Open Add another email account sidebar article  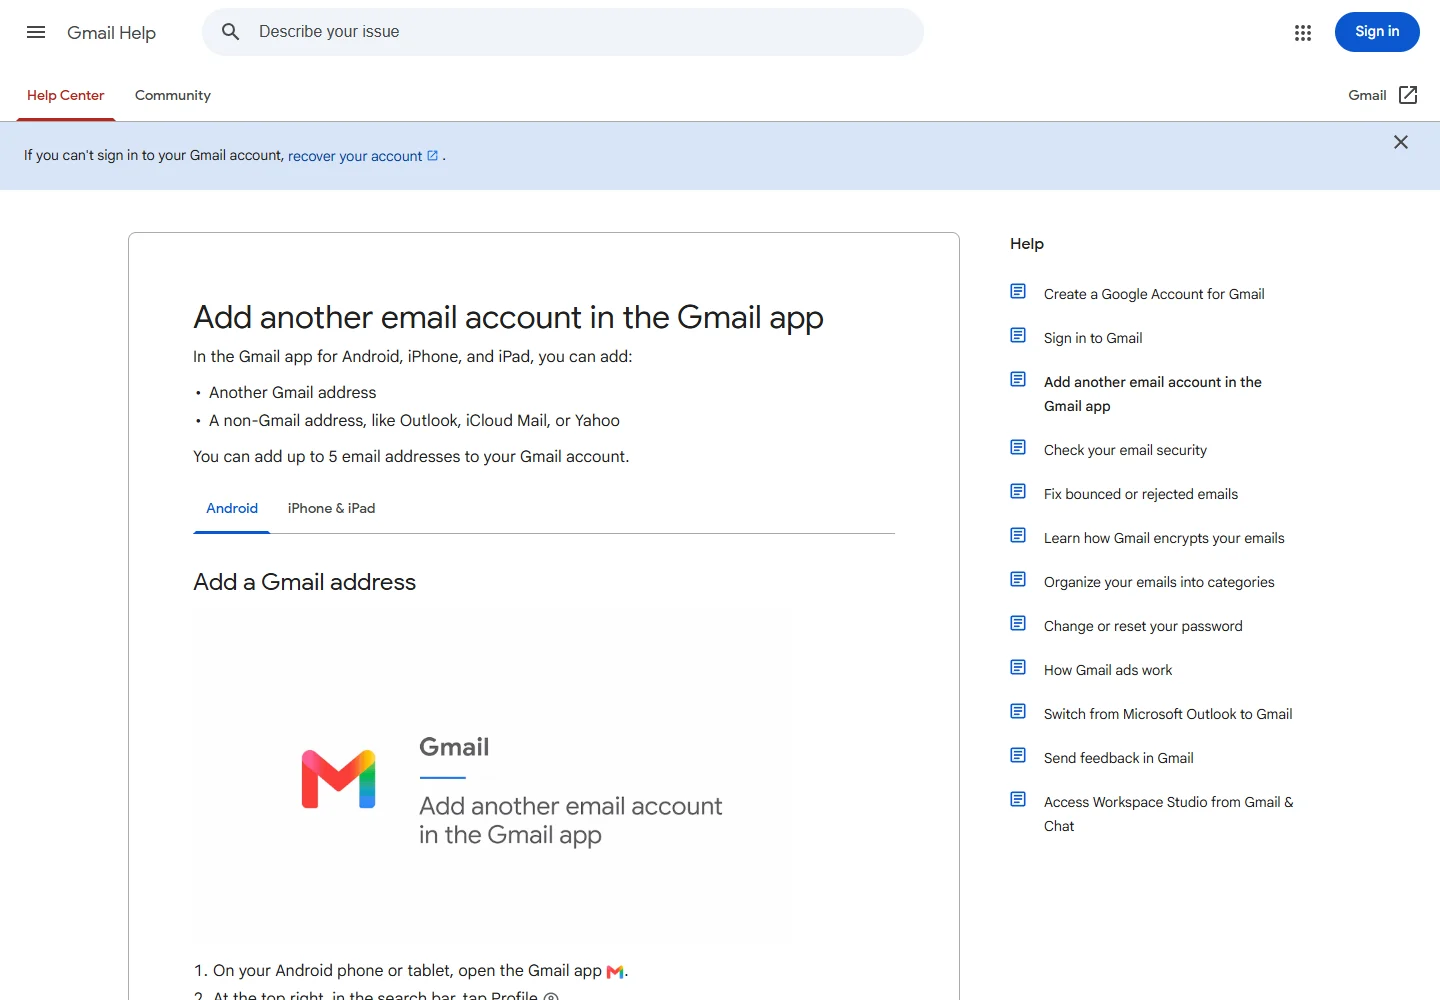(1153, 394)
